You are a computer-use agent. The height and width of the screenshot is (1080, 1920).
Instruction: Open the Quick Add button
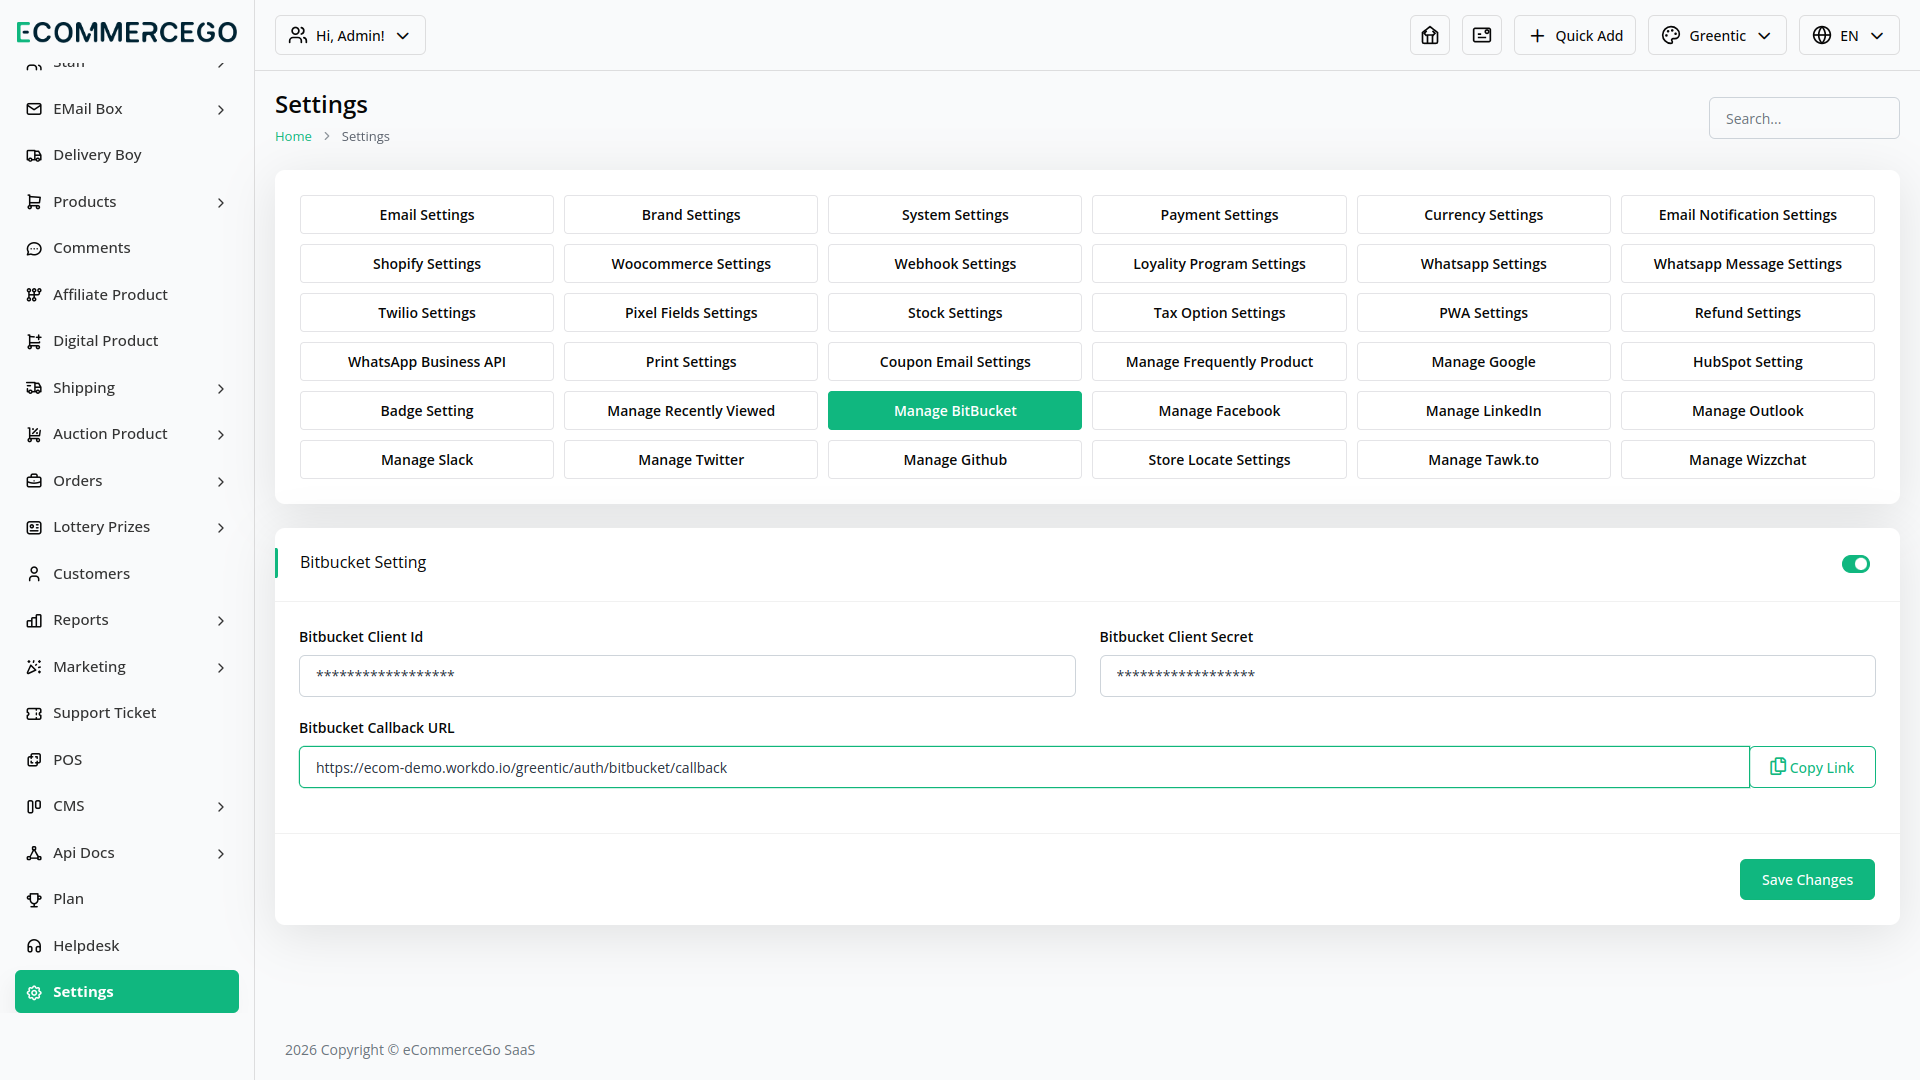(x=1575, y=35)
